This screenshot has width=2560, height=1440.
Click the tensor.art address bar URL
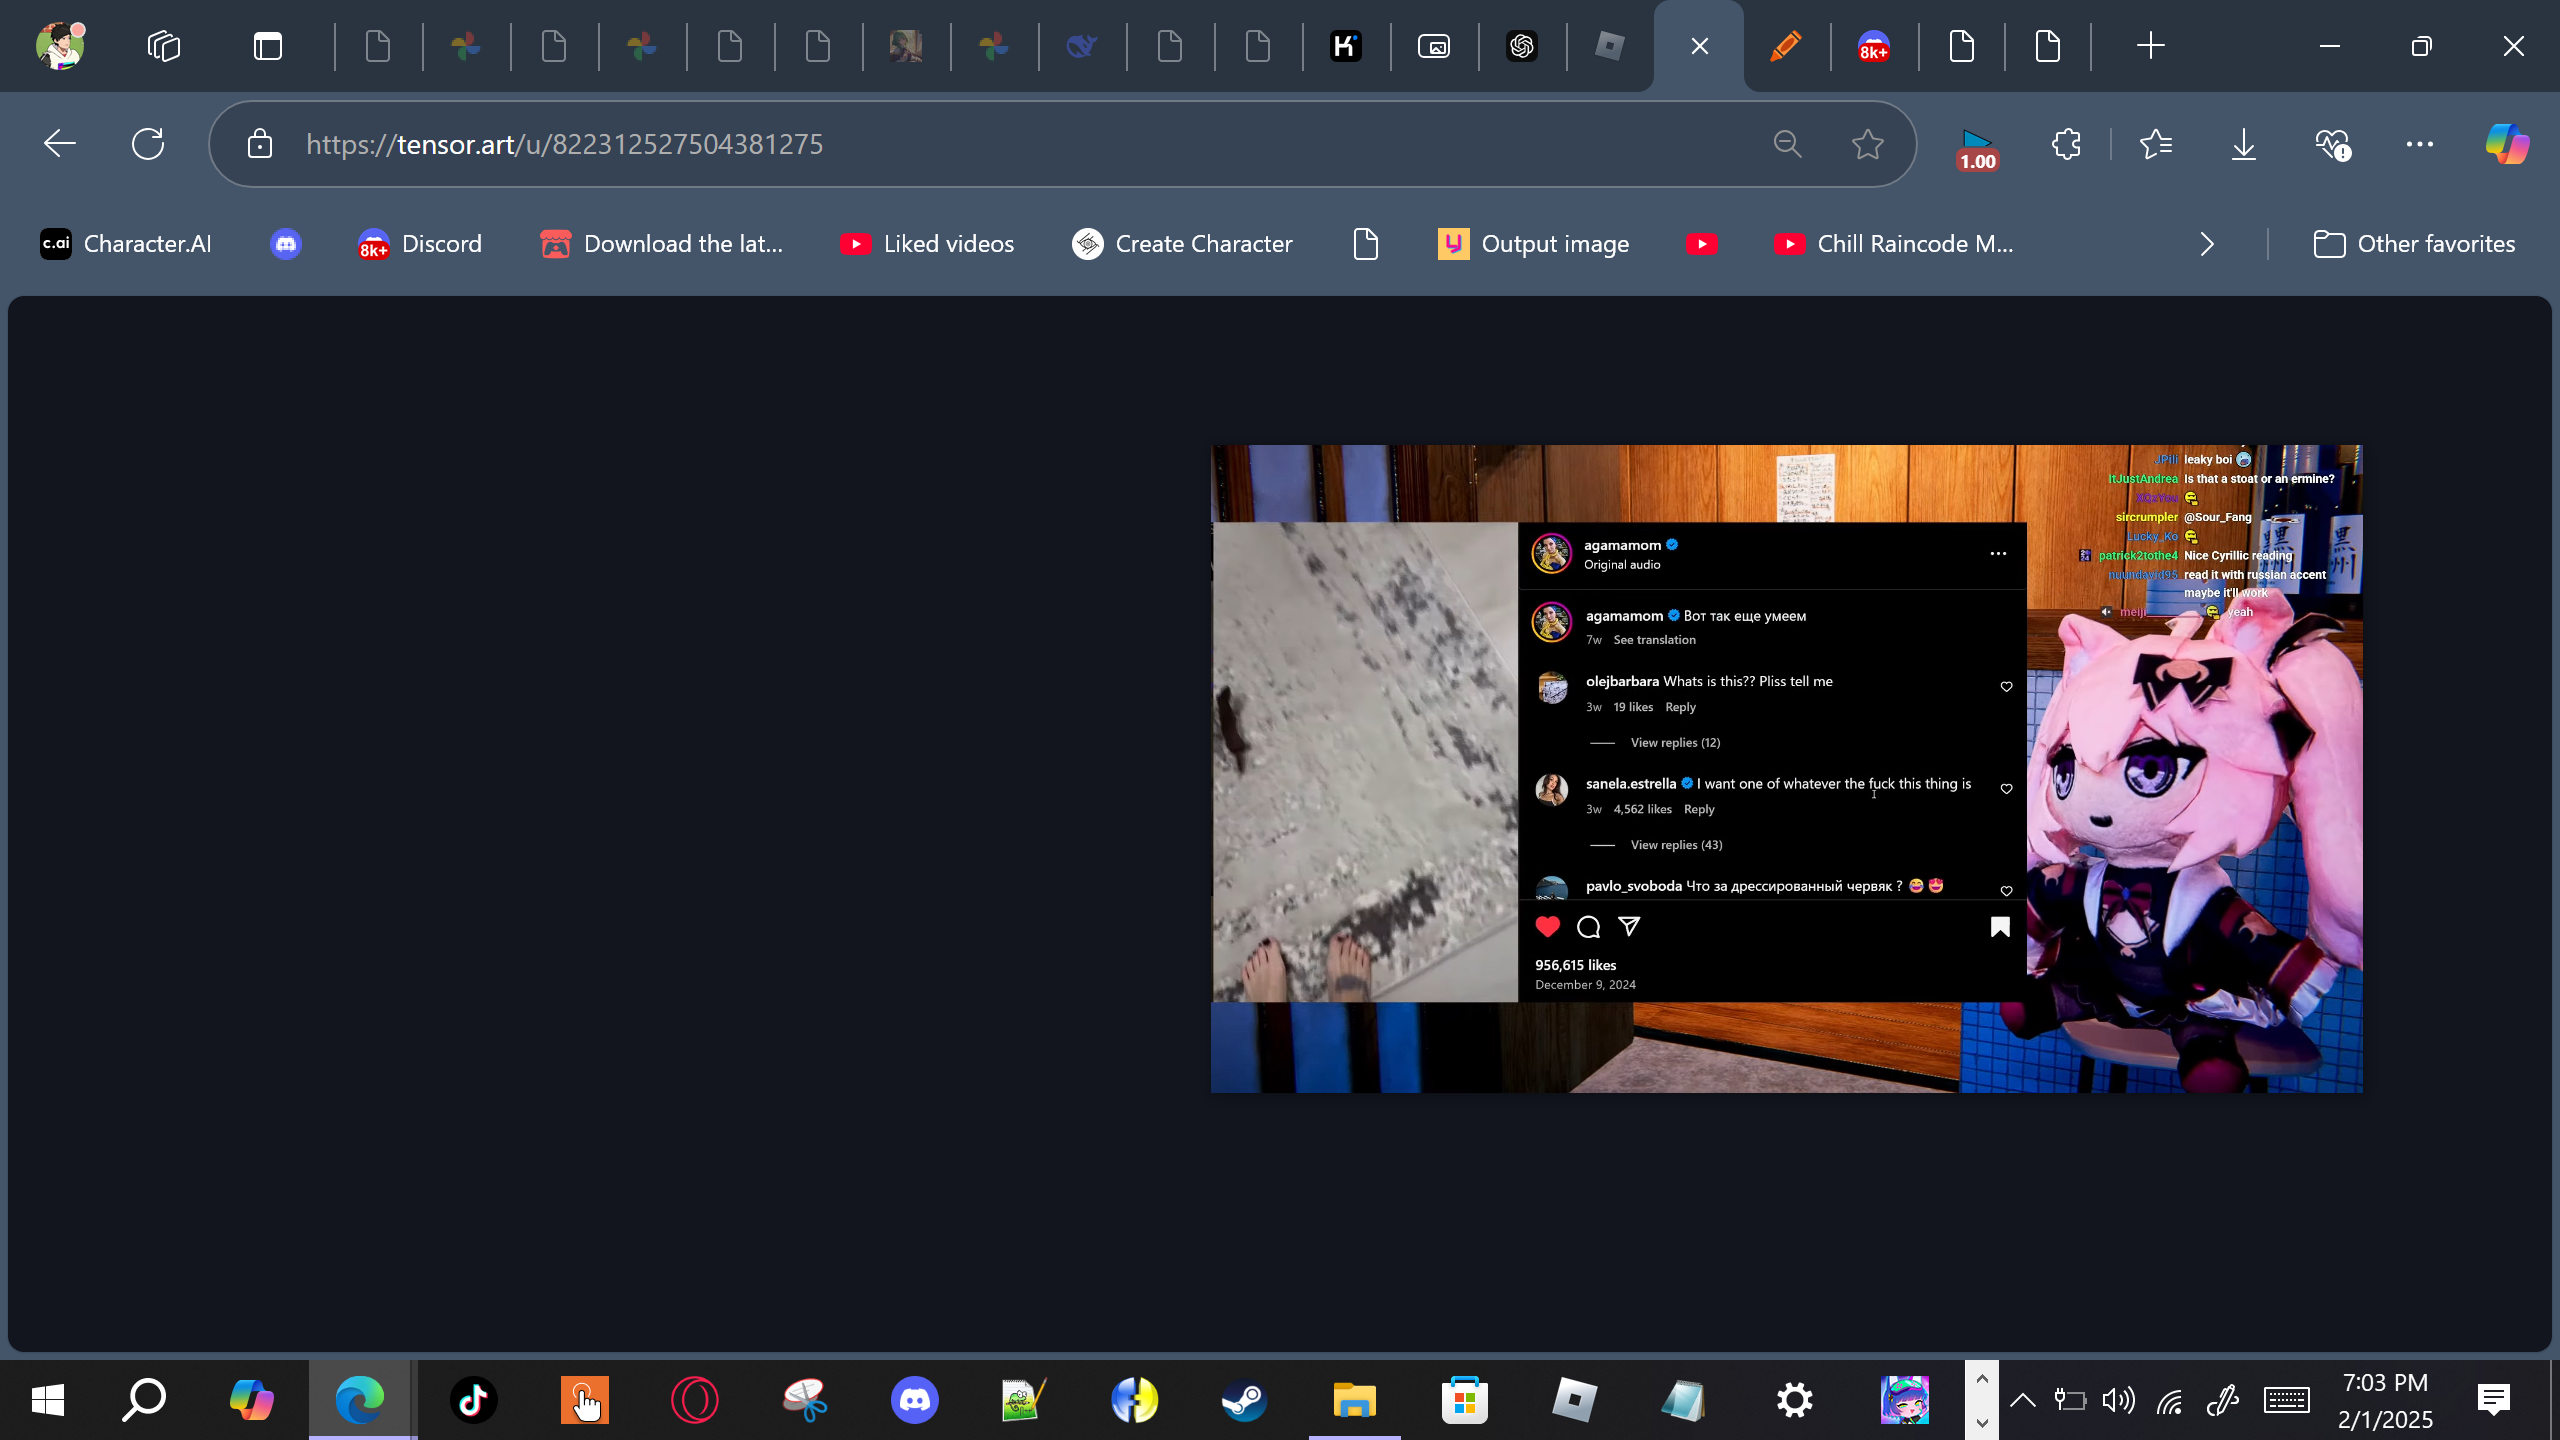[x=564, y=144]
